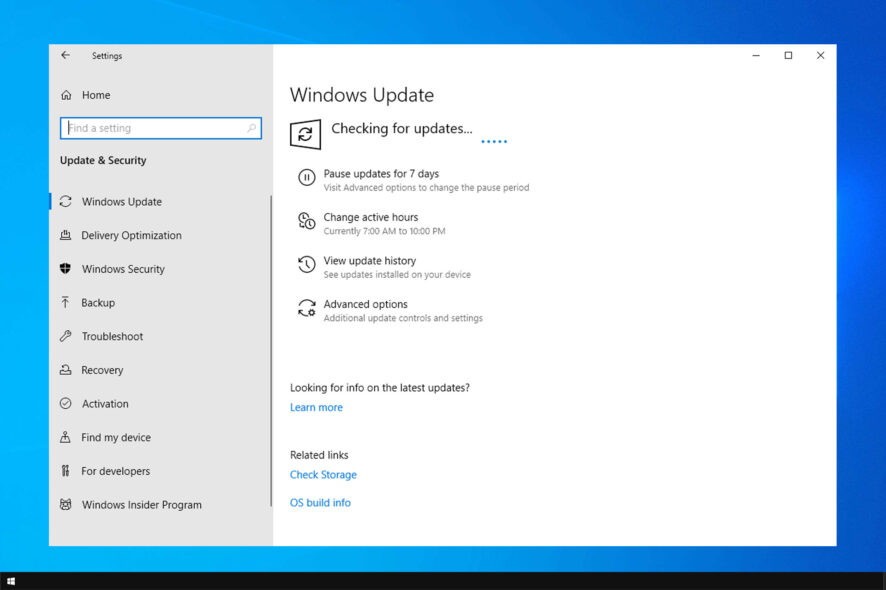The width and height of the screenshot is (886, 590).
Task: Click 'Visit Advanced options to change the pause period'
Action: click(x=426, y=188)
